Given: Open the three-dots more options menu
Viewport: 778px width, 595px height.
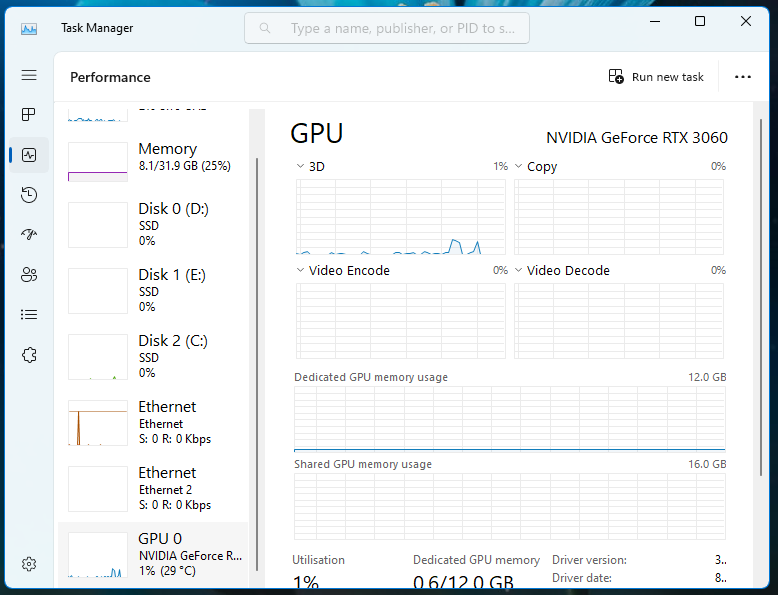Looking at the screenshot, I should 743,77.
